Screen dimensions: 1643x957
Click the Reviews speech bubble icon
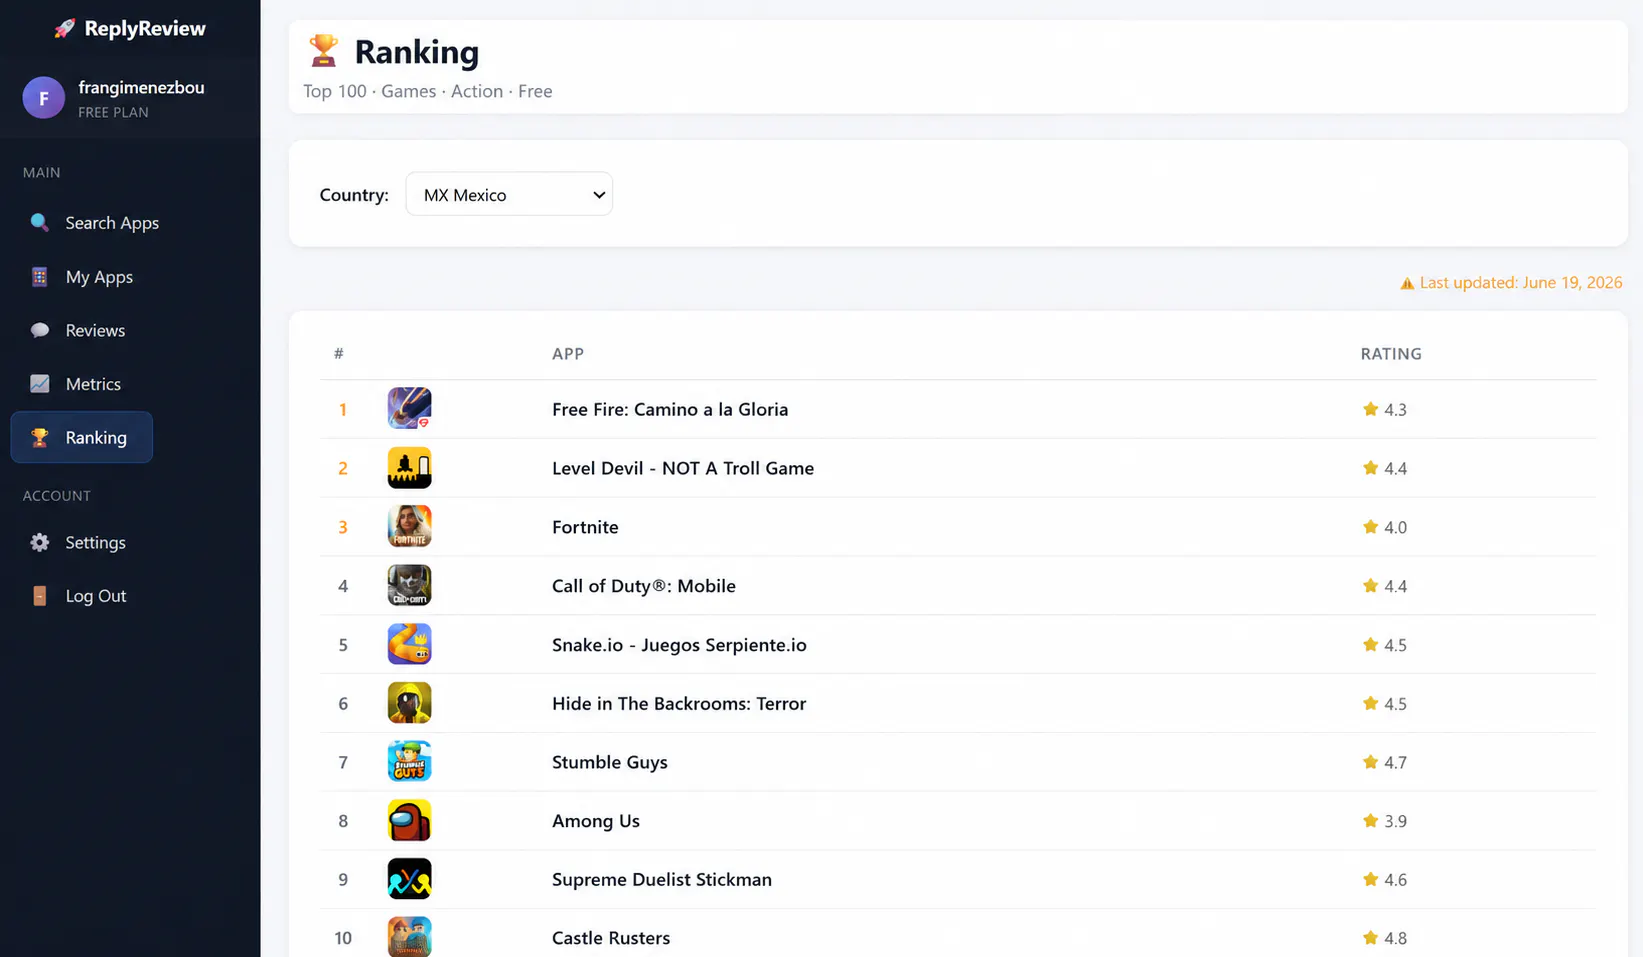pos(40,330)
